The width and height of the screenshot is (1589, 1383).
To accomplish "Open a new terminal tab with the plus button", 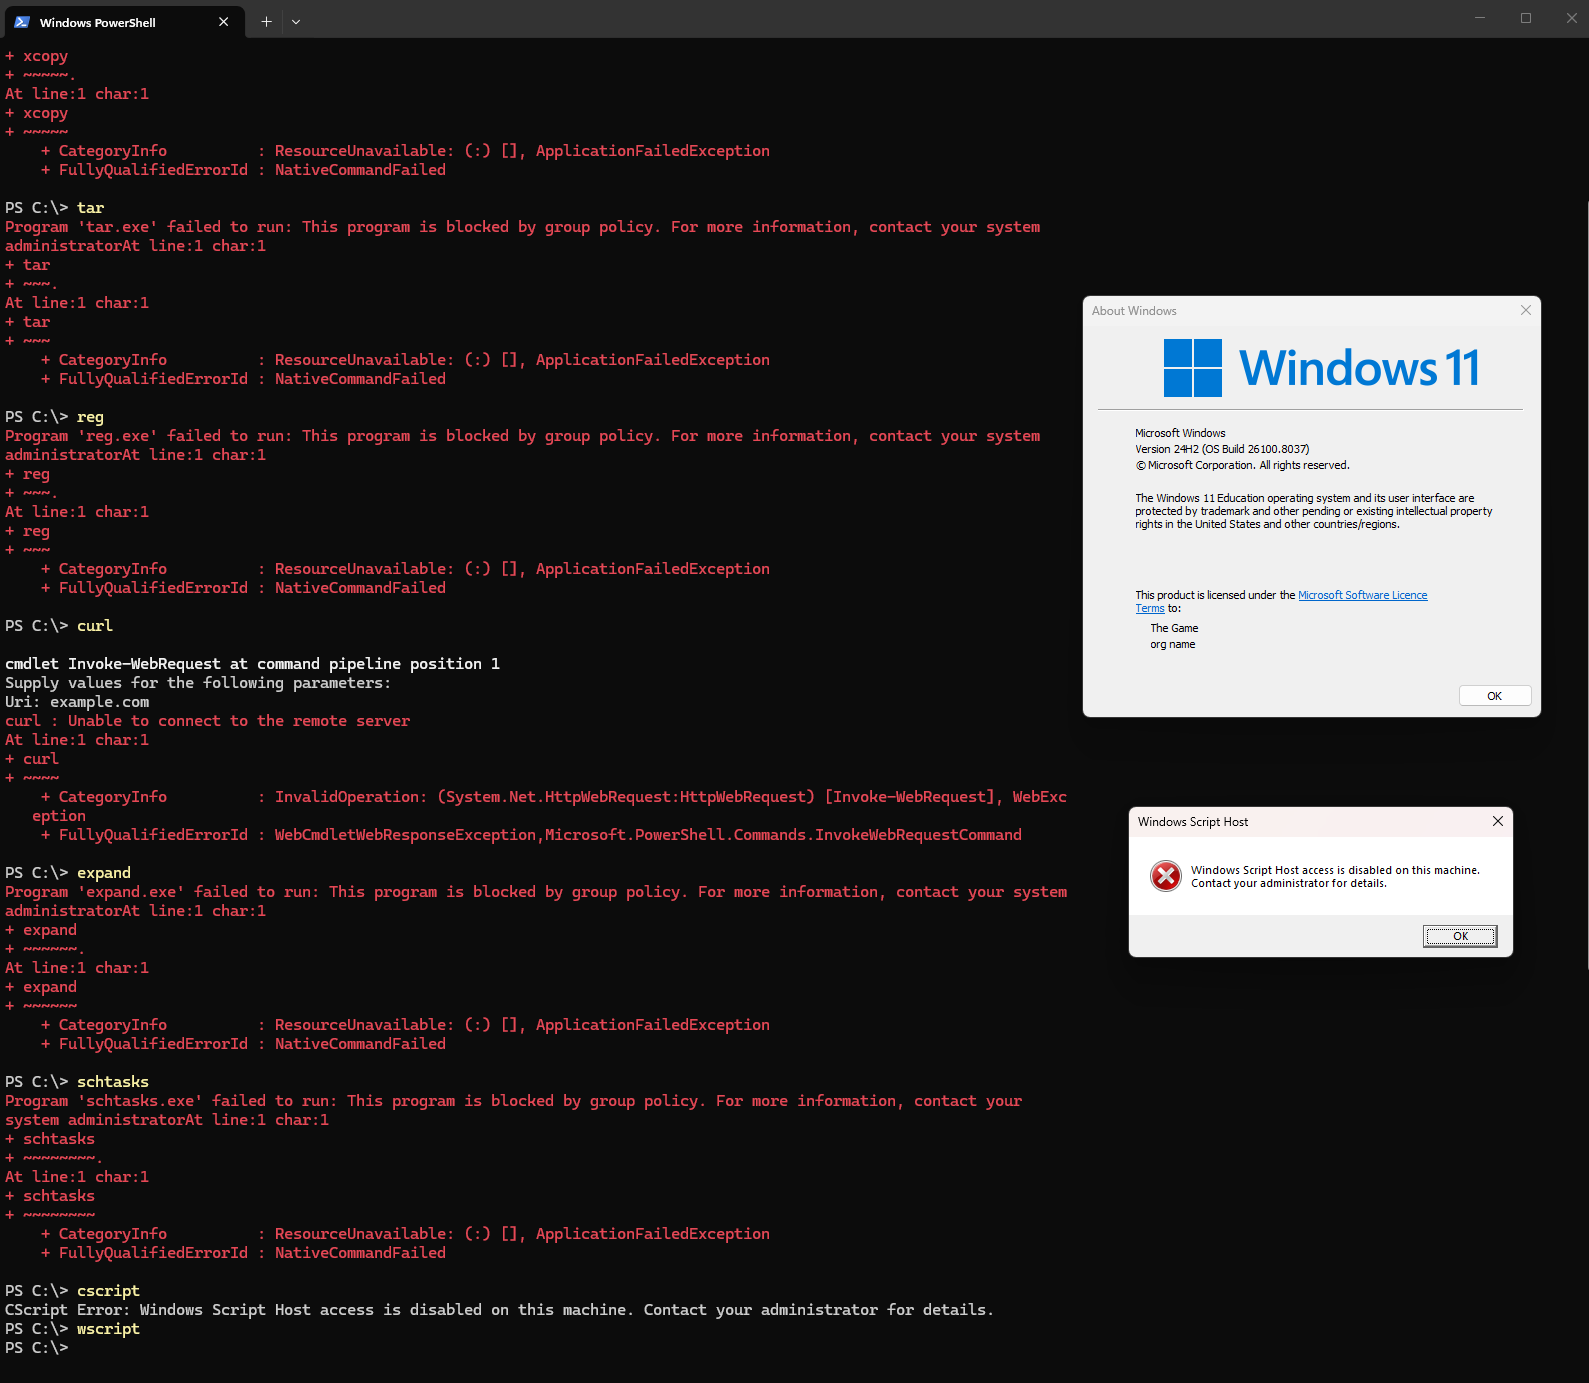I will pos(266,22).
